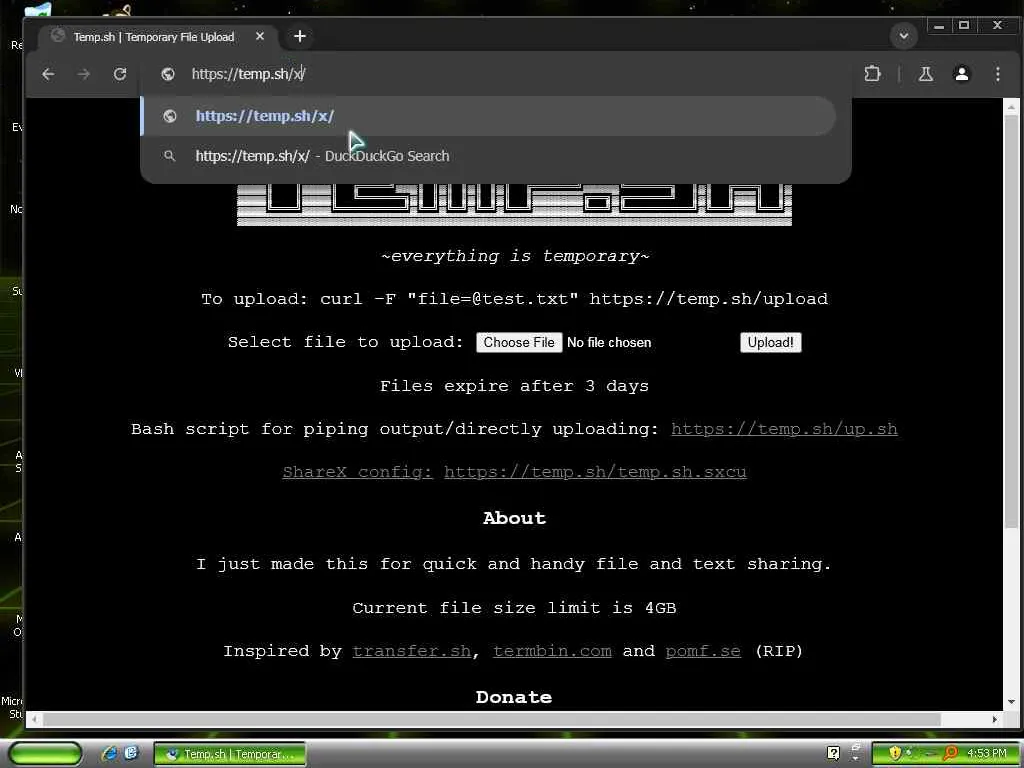
Task: Open a new tab with the plus button
Action: click(x=300, y=37)
